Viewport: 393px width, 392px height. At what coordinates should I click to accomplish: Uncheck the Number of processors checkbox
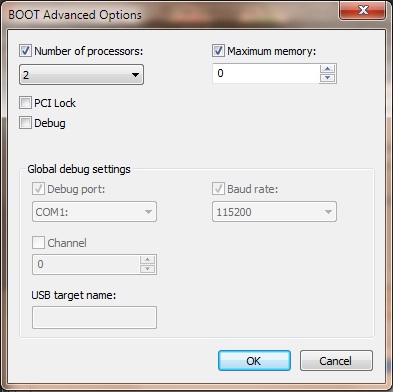25,51
